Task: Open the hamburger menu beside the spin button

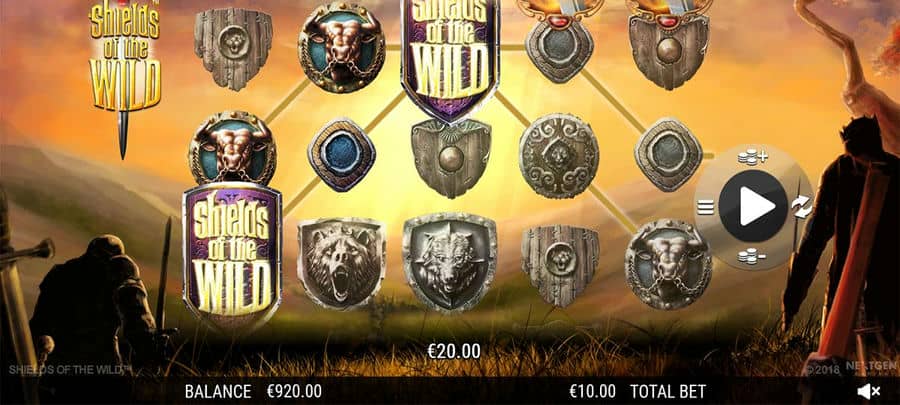Action: [705, 207]
